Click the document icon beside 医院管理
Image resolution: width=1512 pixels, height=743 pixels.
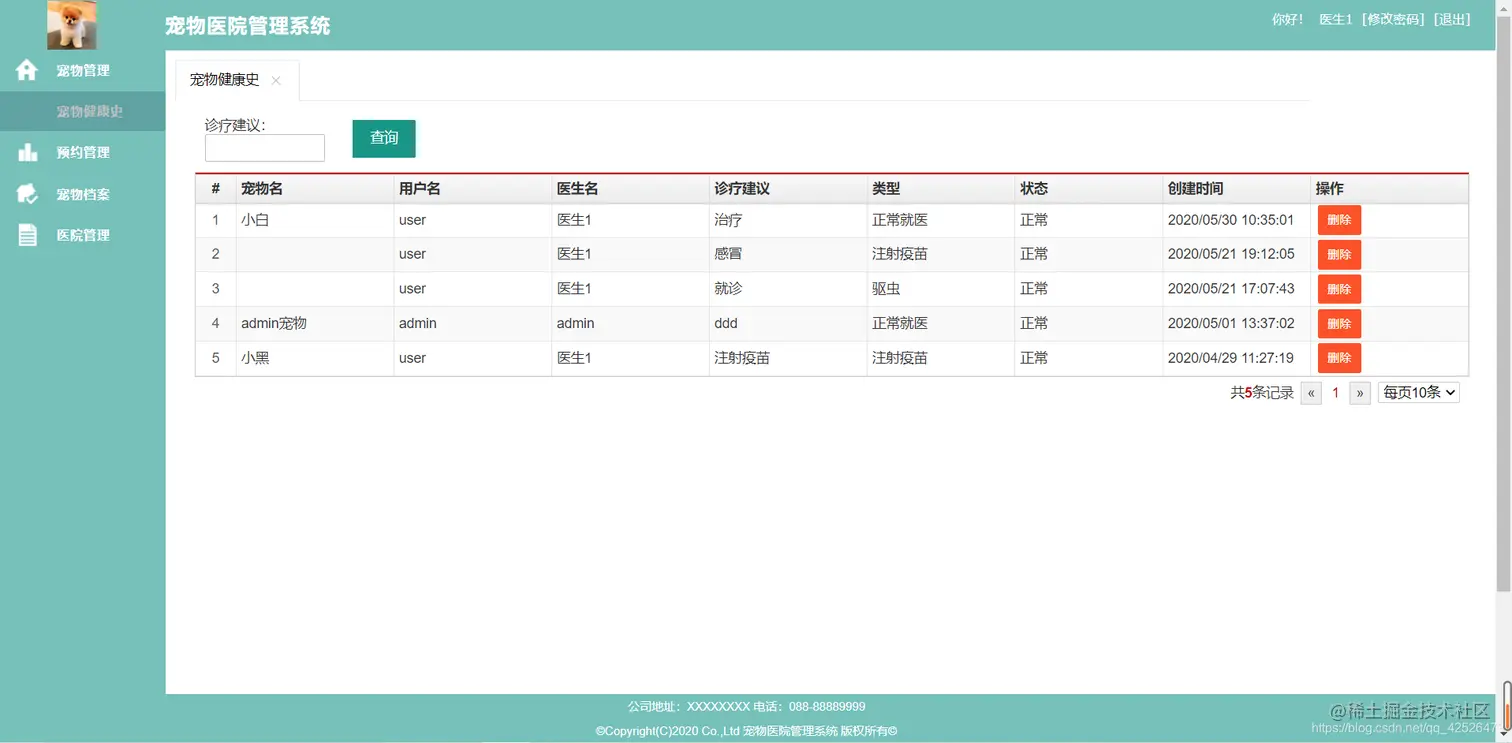(x=27, y=235)
